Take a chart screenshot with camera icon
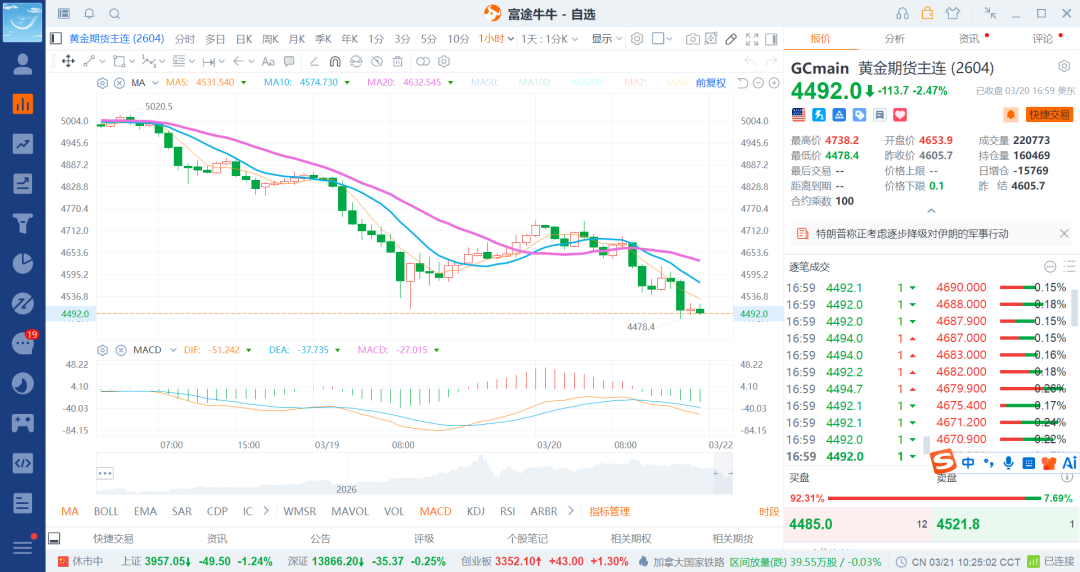The height and width of the screenshot is (572, 1080). (x=692, y=39)
